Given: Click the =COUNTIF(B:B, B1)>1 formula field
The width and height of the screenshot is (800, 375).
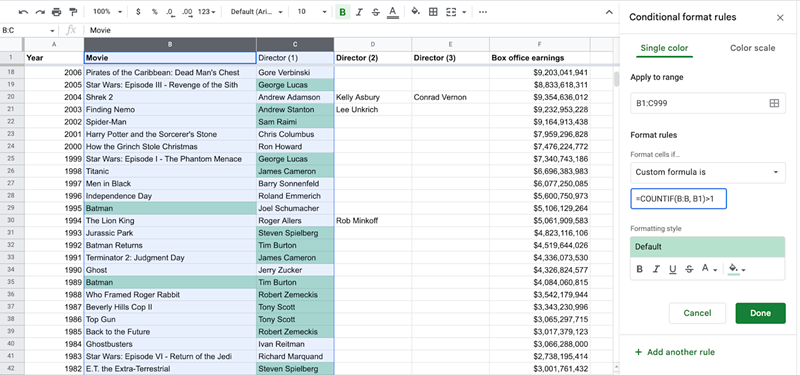Looking at the screenshot, I should click(678, 199).
